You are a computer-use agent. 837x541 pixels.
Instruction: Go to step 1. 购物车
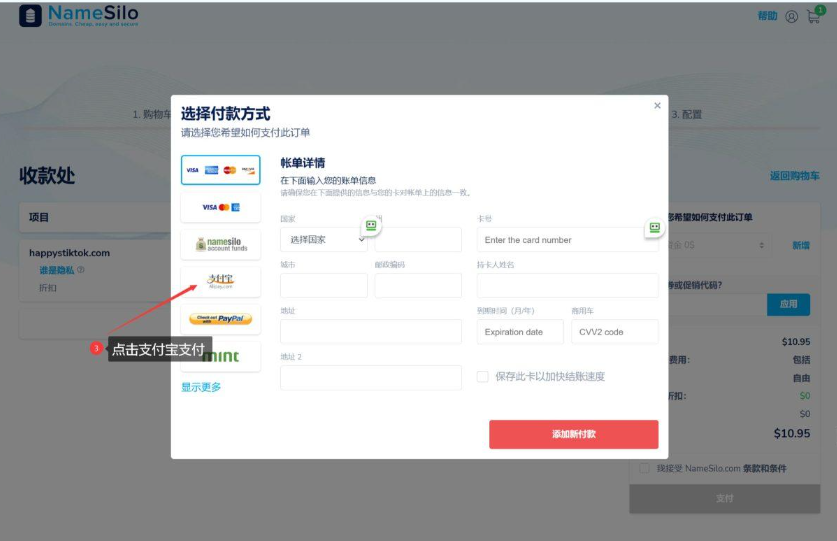pyautogui.click(x=152, y=114)
